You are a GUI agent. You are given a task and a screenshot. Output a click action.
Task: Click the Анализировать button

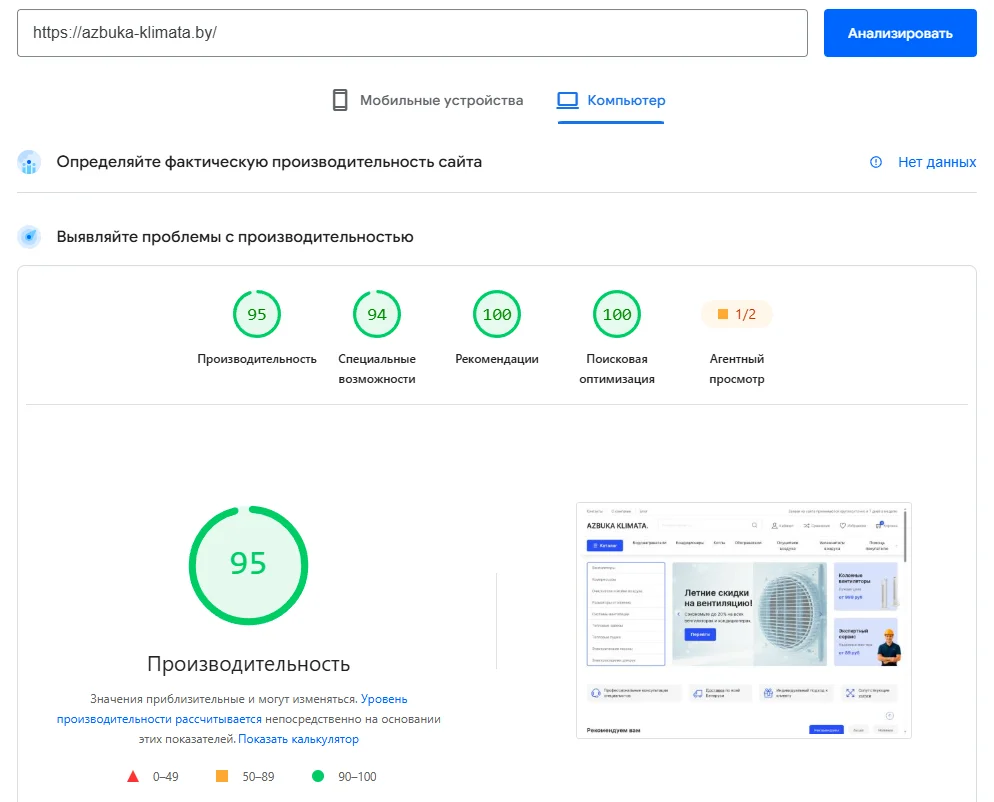pos(900,33)
